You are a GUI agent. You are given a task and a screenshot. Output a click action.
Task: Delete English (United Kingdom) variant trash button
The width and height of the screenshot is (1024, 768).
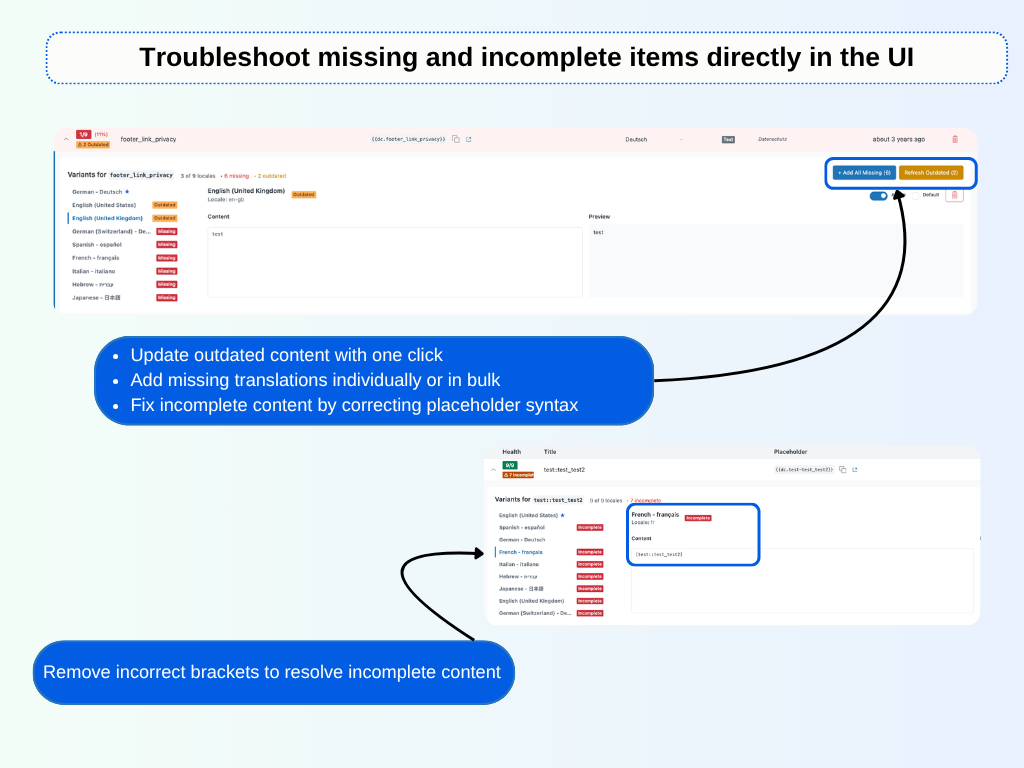click(x=954, y=195)
